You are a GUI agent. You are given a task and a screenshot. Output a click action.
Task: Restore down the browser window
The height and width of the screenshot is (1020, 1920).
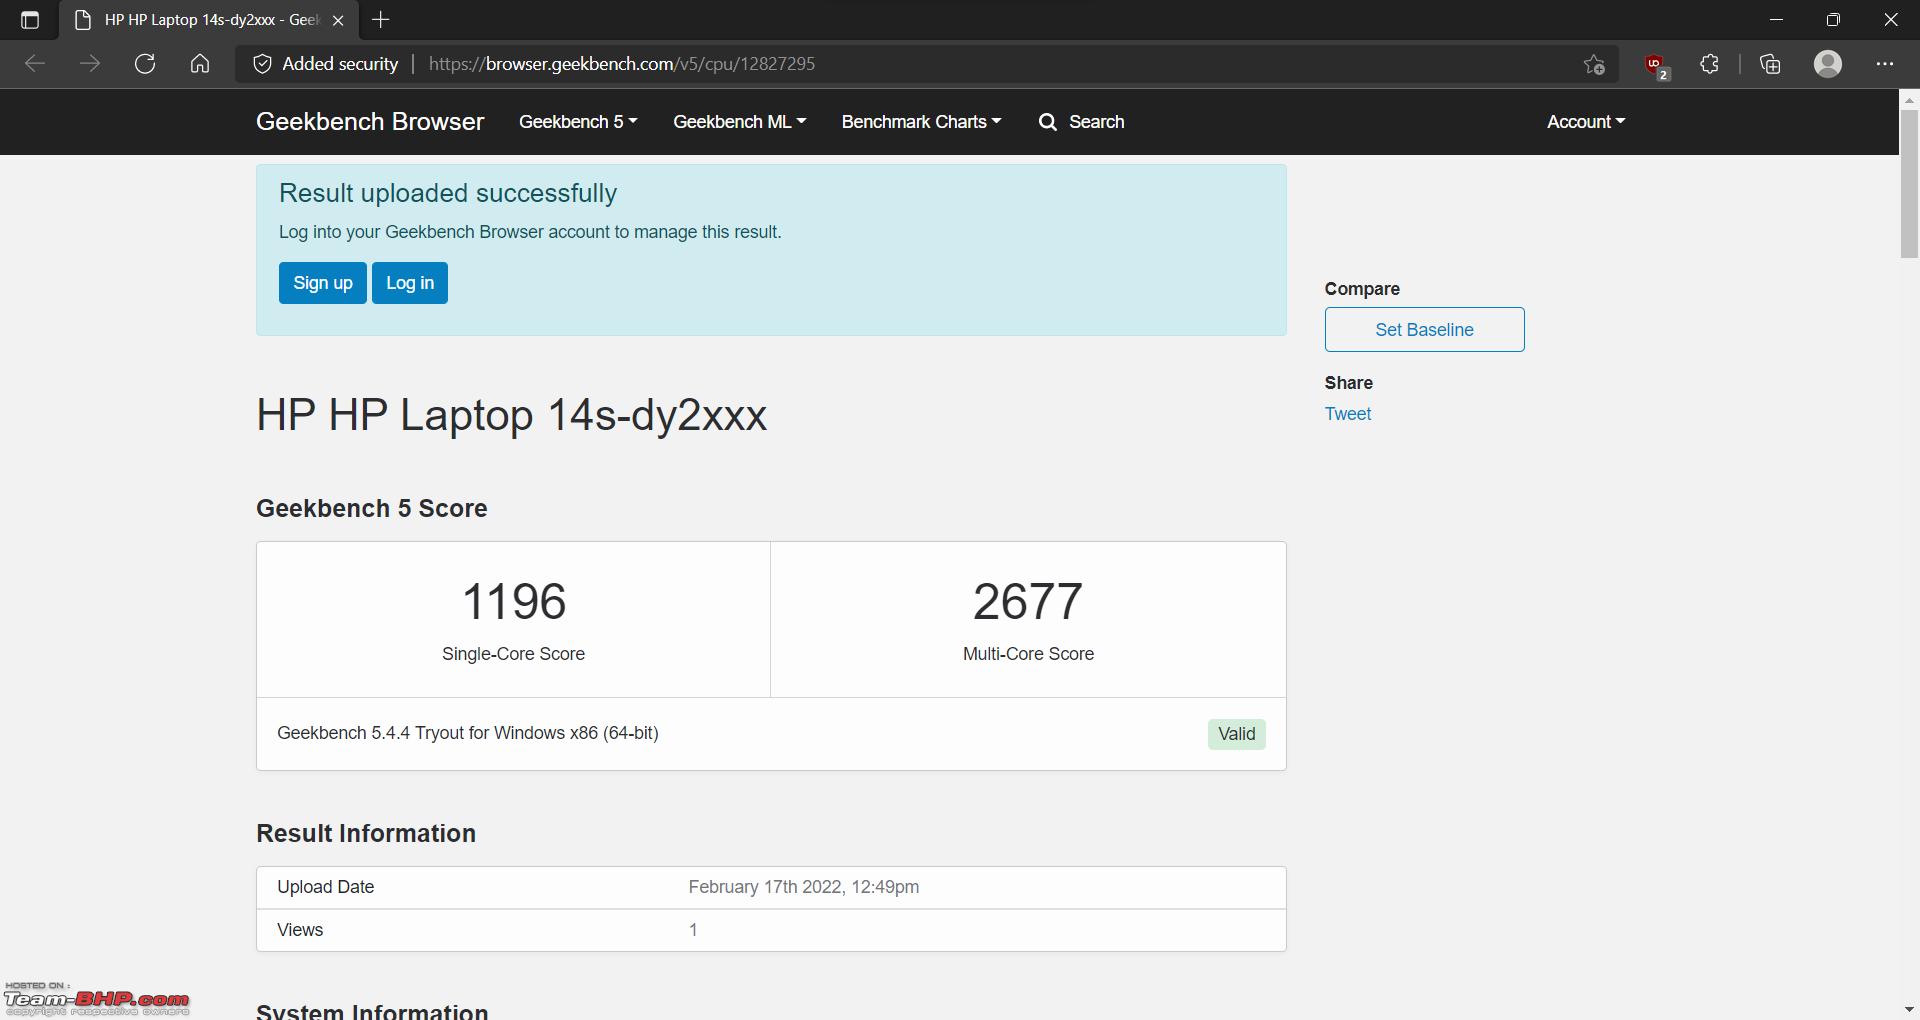[1833, 20]
